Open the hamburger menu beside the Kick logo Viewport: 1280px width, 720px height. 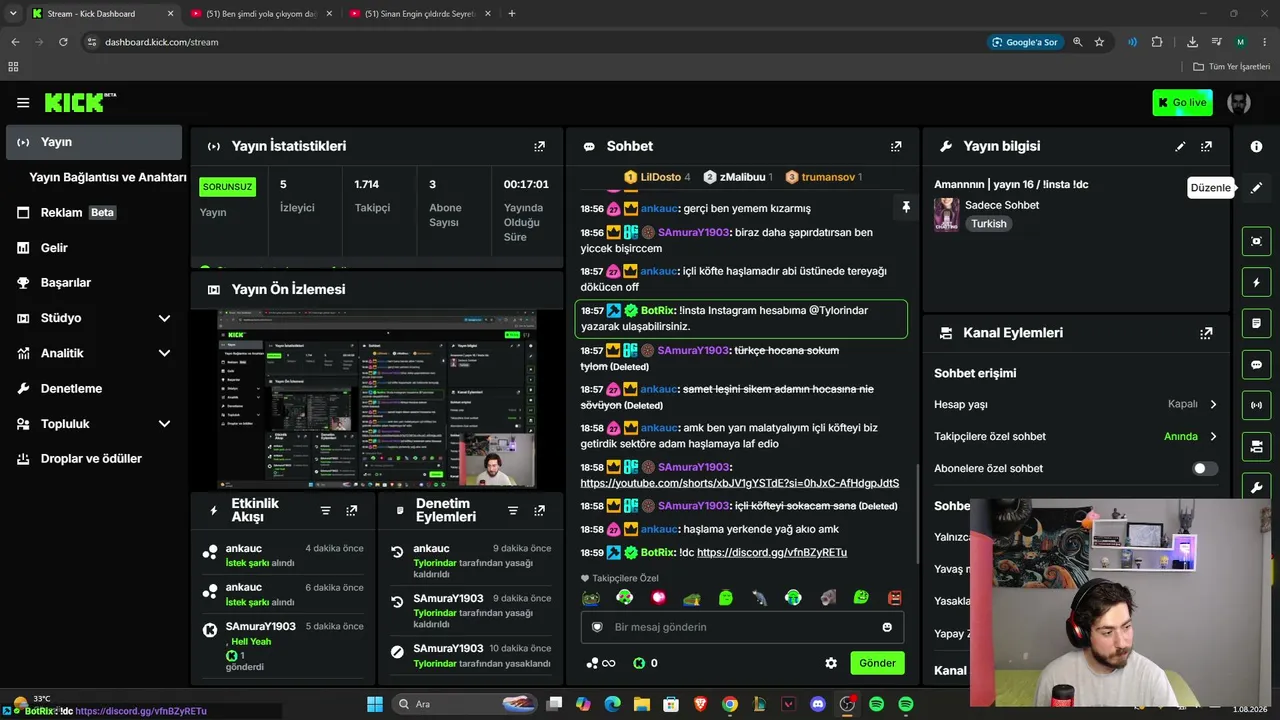(x=23, y=103)
